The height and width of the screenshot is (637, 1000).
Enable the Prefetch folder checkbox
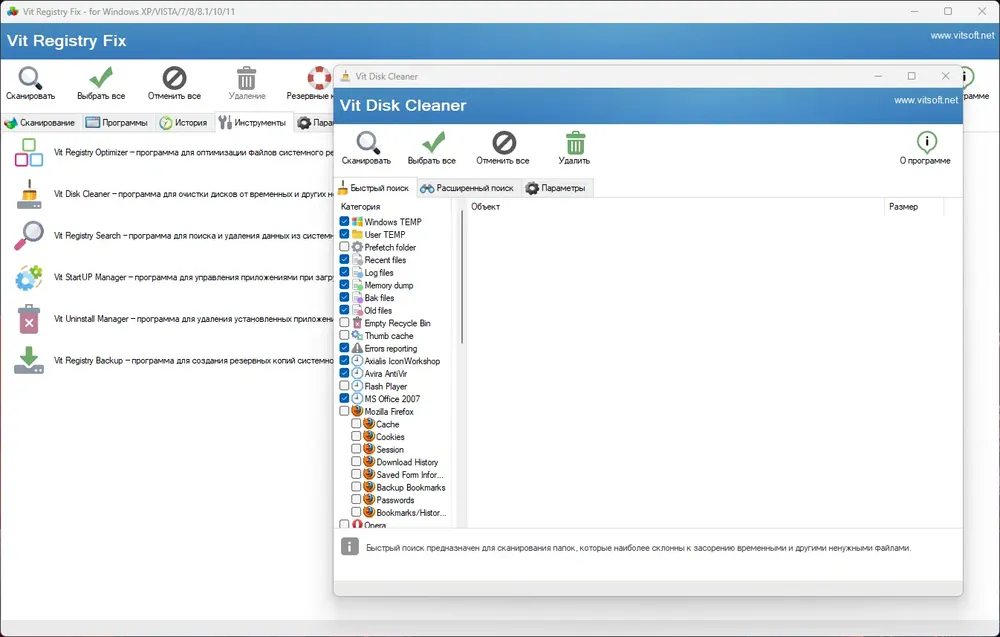click(344, 247)
